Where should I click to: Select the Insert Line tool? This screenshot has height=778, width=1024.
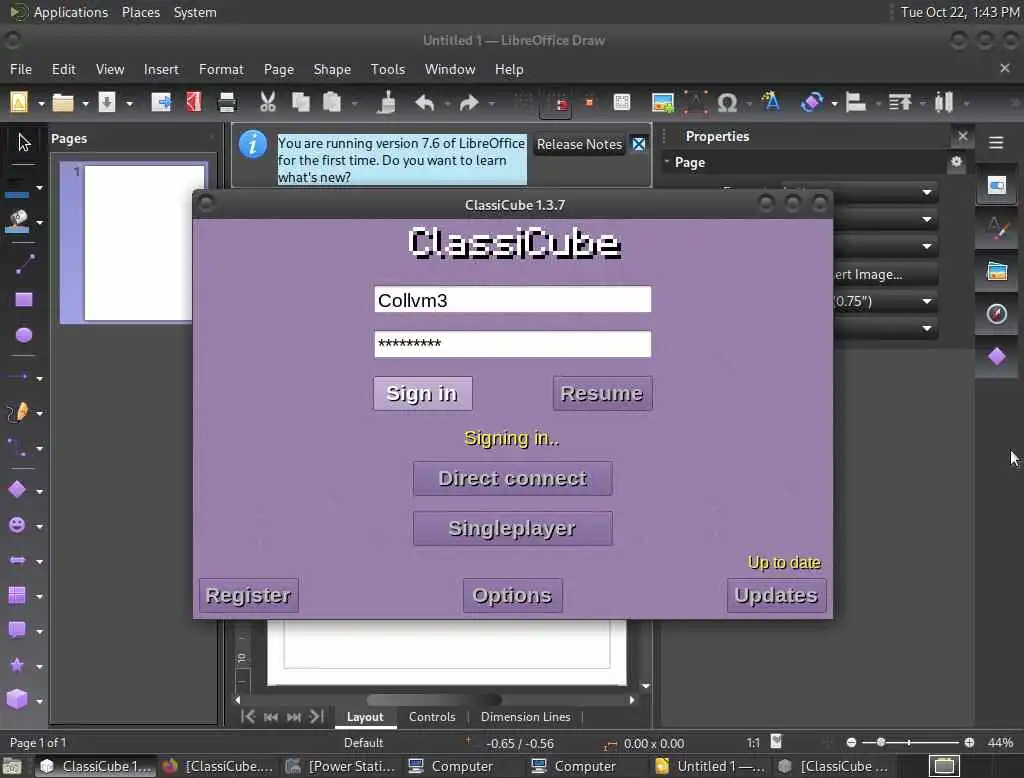[24, 264]
